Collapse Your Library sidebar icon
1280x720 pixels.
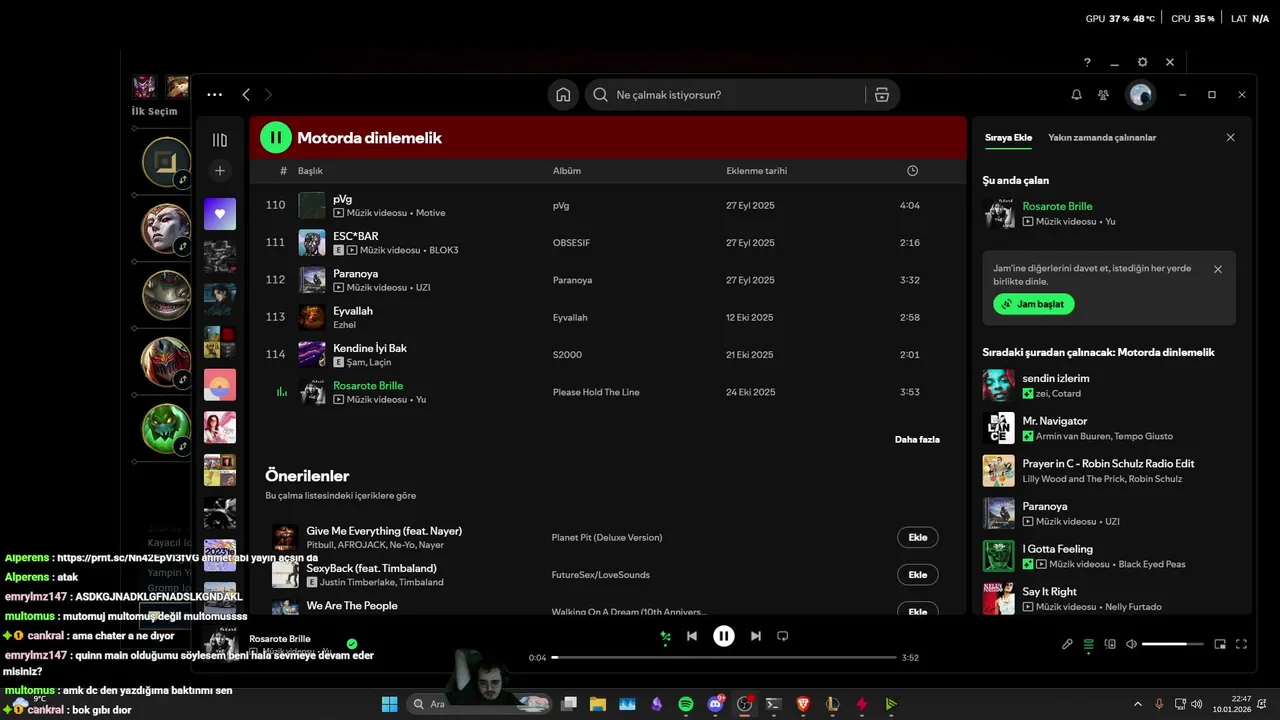point(220,140)
